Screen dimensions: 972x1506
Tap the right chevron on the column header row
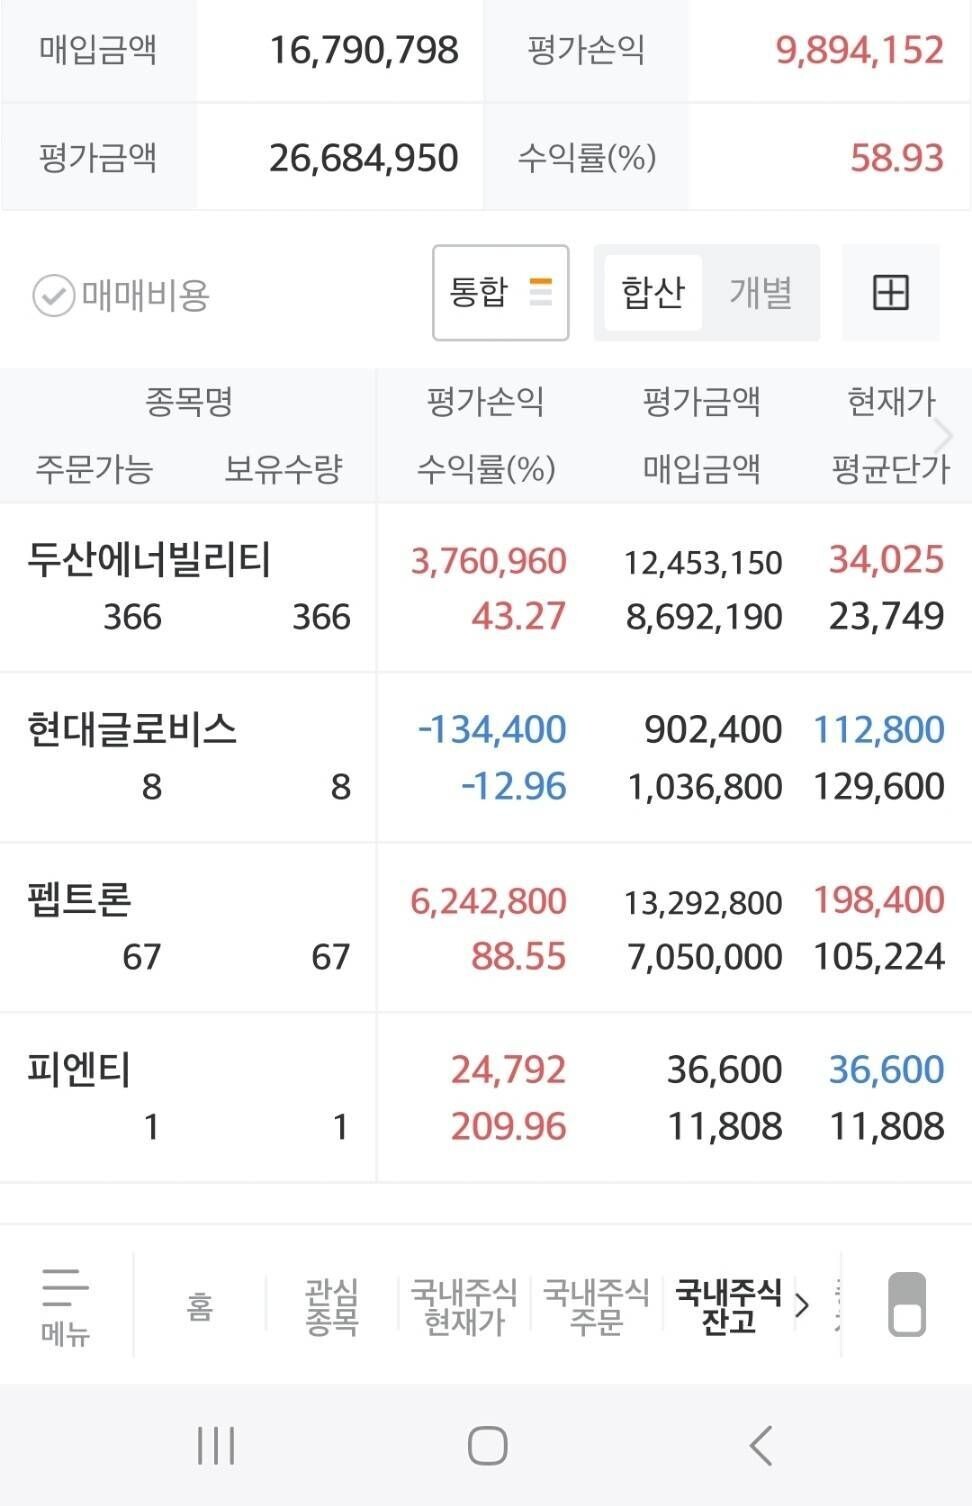click(x=944, y=435)
